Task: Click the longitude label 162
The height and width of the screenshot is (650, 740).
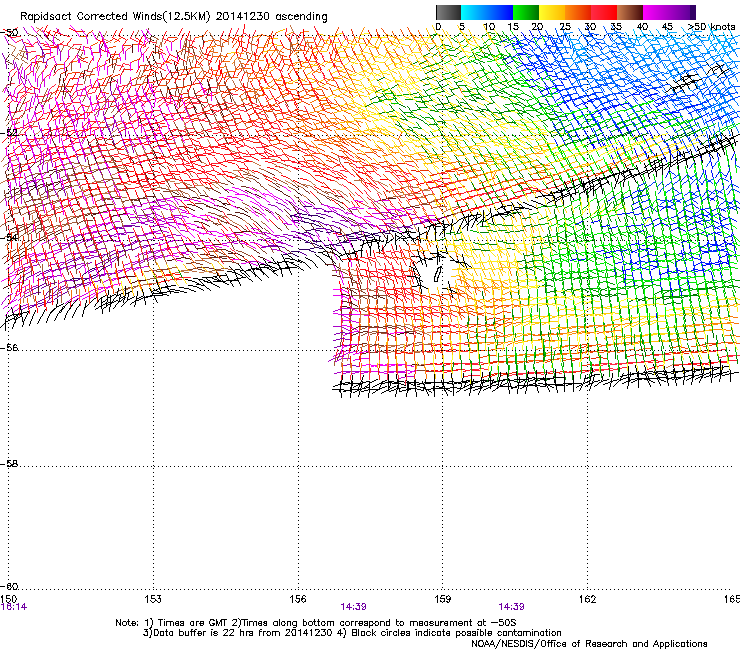Action: coord(587,599)
